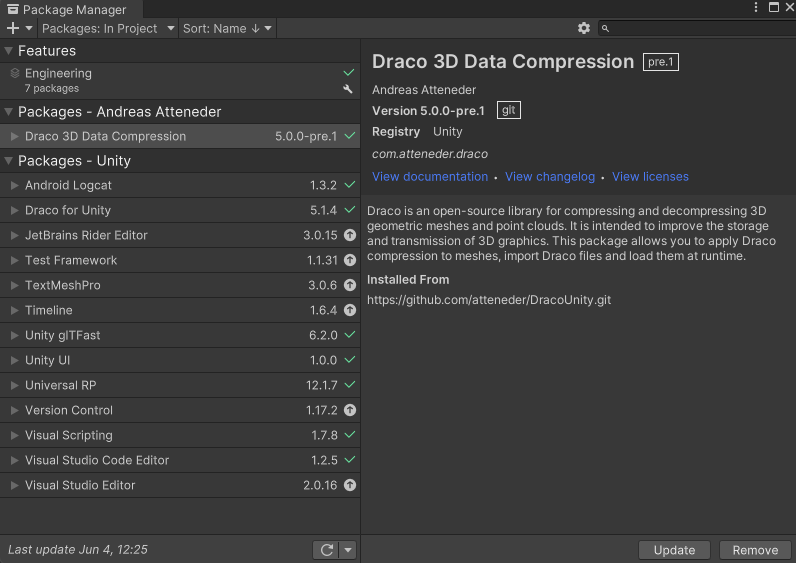Focus the package search field

pos(698,28)
